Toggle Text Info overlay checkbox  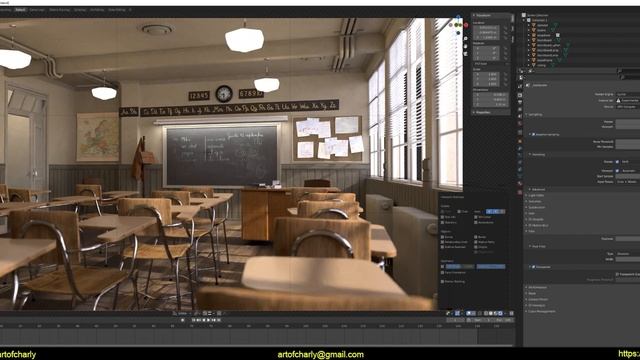click(x=442, y=217)
